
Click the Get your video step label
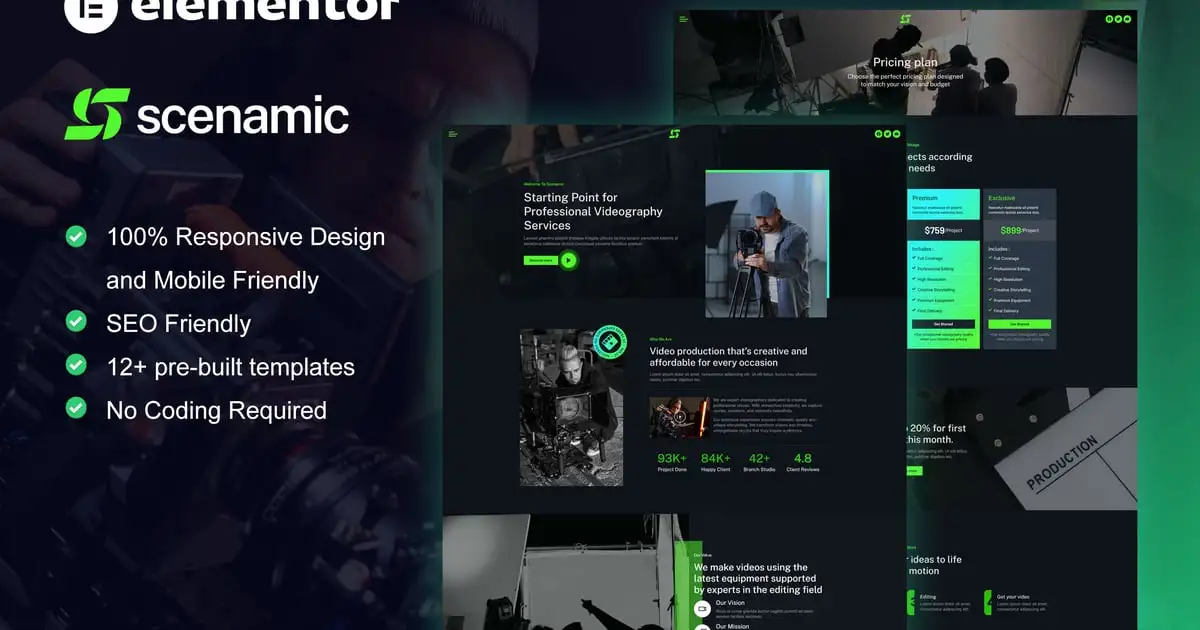(x=1013, y=597)
